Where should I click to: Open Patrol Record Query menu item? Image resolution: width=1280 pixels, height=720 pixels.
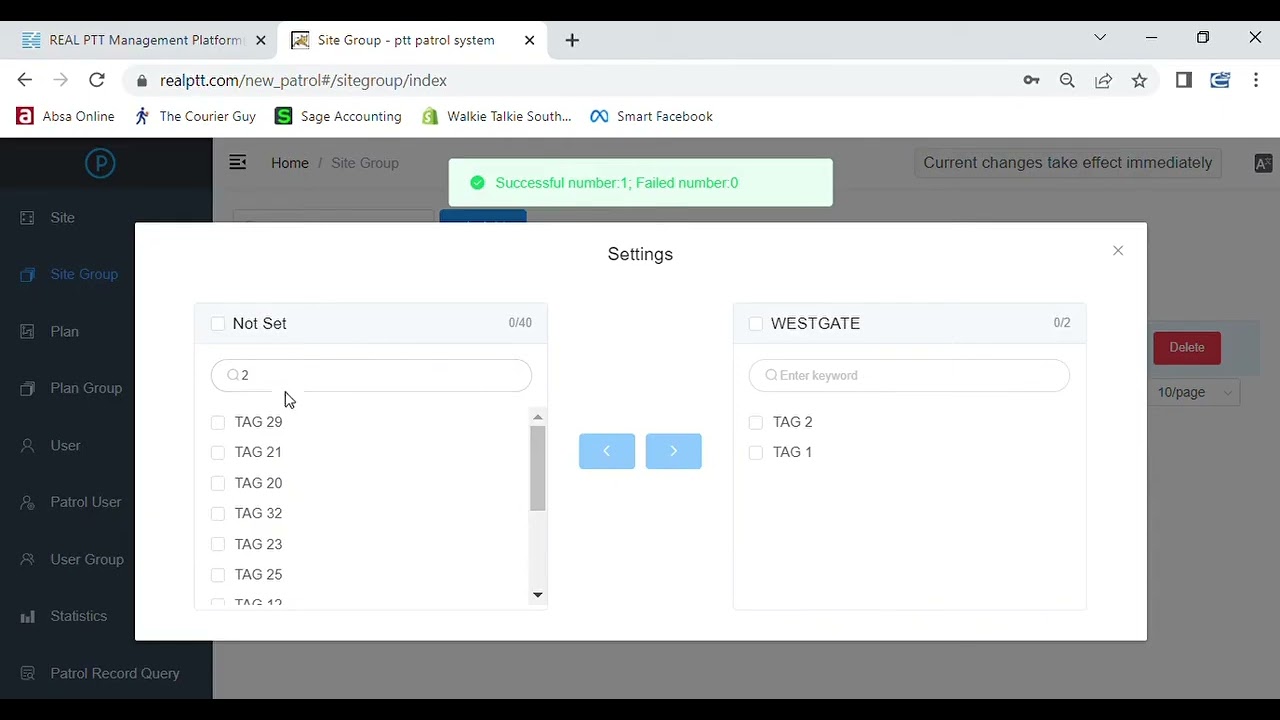pos(115,673)
